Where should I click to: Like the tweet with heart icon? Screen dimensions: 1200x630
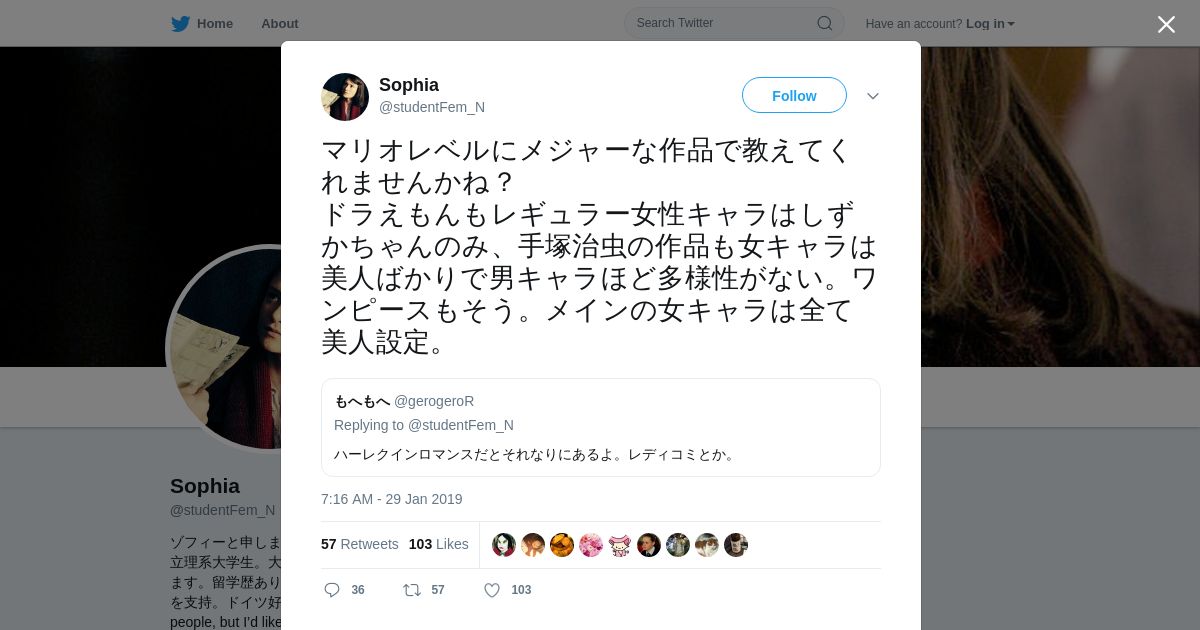point(492,590)
